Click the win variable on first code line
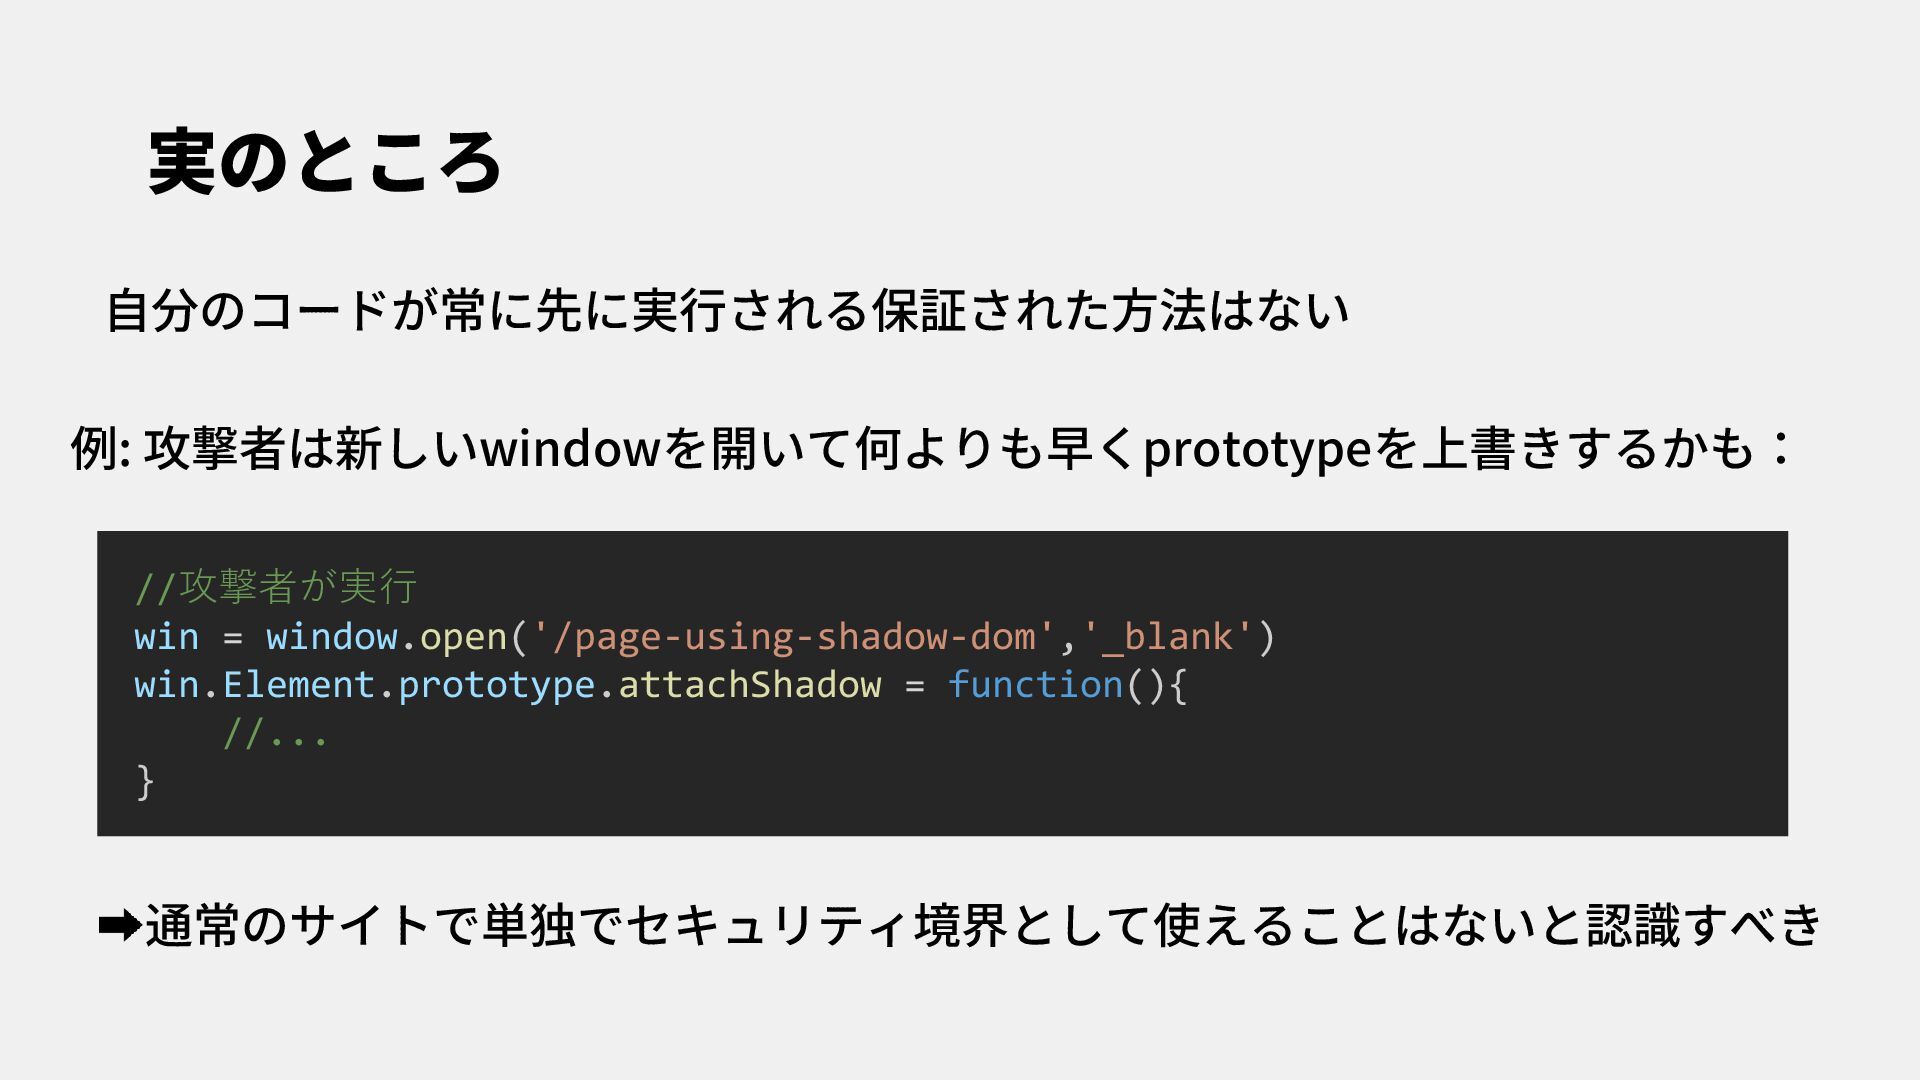 (x=167, y=637)
